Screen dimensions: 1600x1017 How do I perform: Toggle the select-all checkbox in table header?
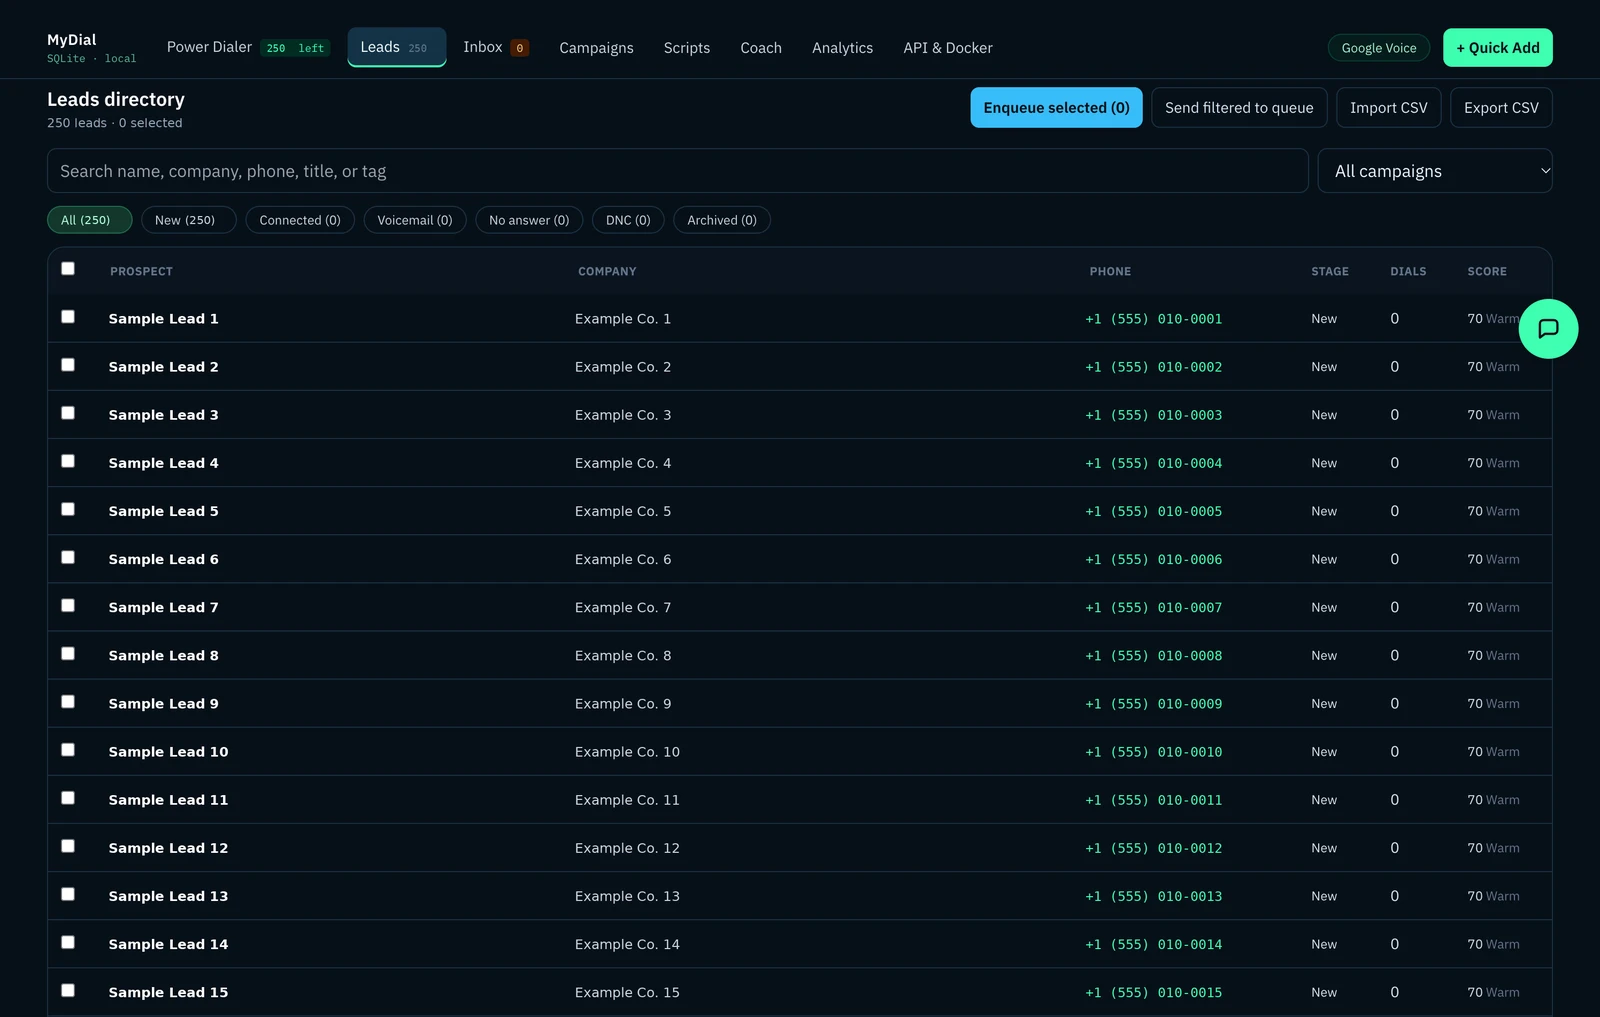(68, 268)
